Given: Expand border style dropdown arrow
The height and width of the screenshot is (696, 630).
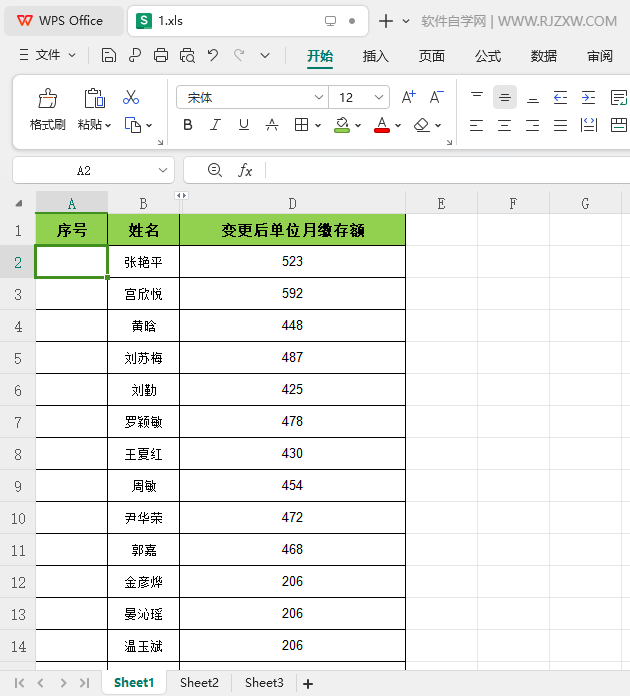Looking at the screenshot, I should click(318, 126).
